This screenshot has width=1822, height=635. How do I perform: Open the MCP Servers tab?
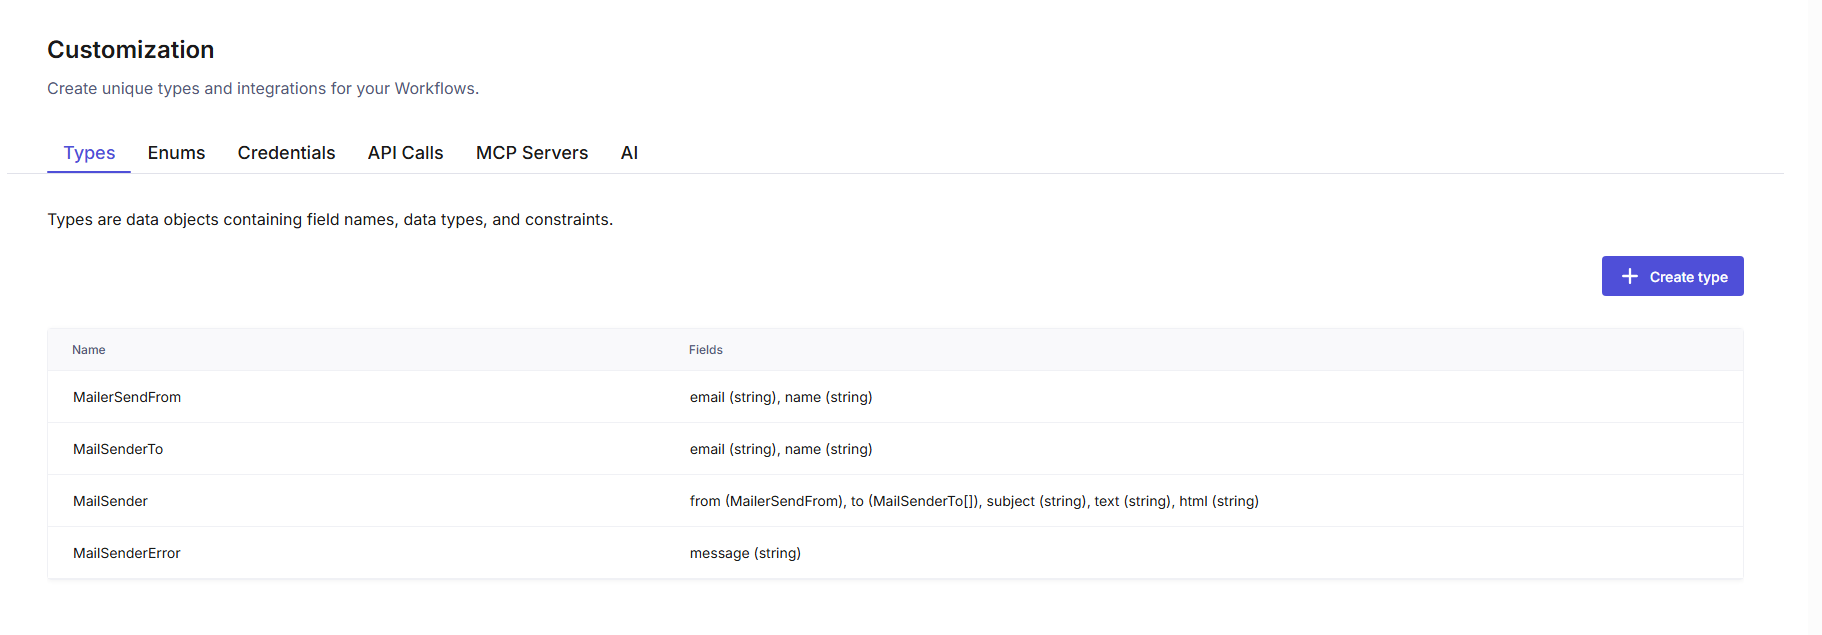(x=532, y=153)
